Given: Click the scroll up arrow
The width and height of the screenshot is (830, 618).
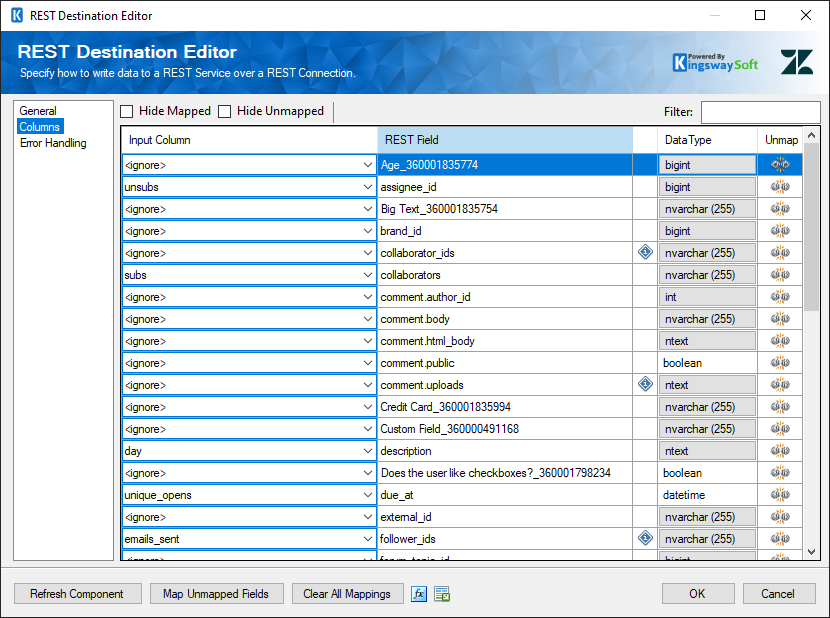Looking at the screenshot, I should [x=811, y=135].
